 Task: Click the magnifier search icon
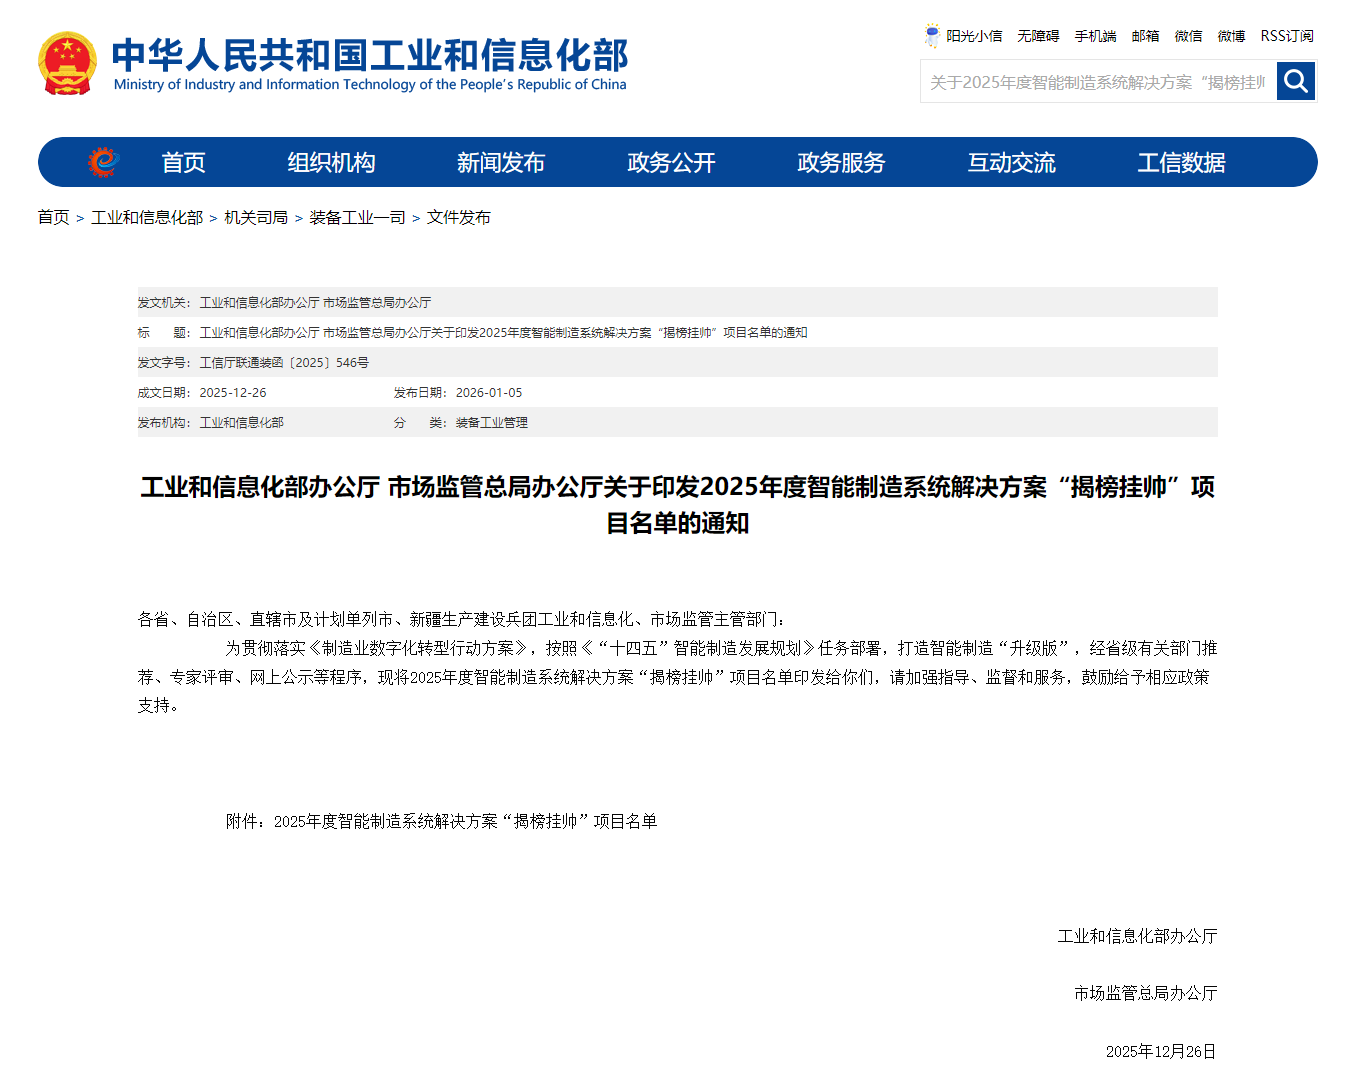click(1296, 81)
